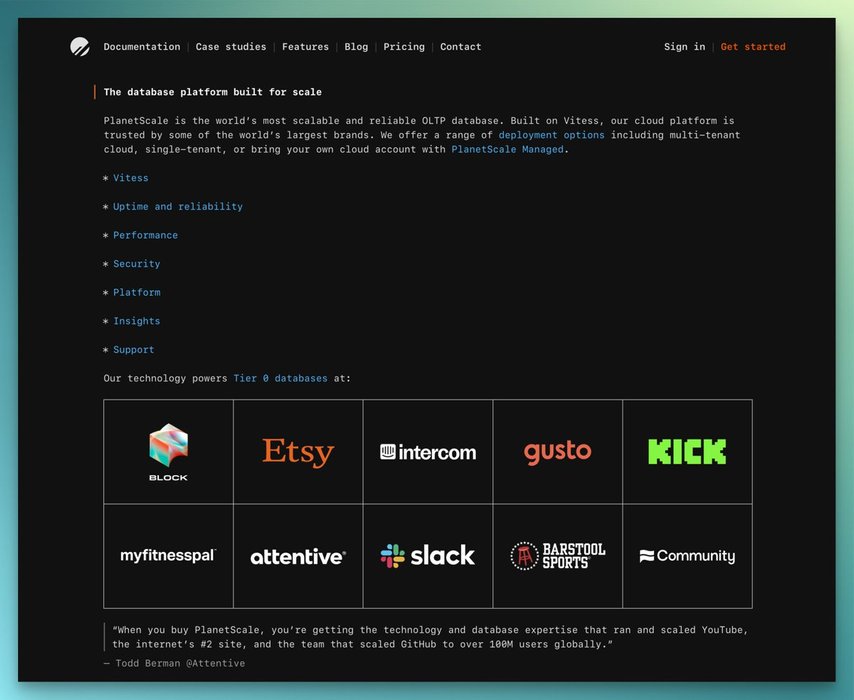
Task: Click the Attentive logo tile
Action: [298, 556]
